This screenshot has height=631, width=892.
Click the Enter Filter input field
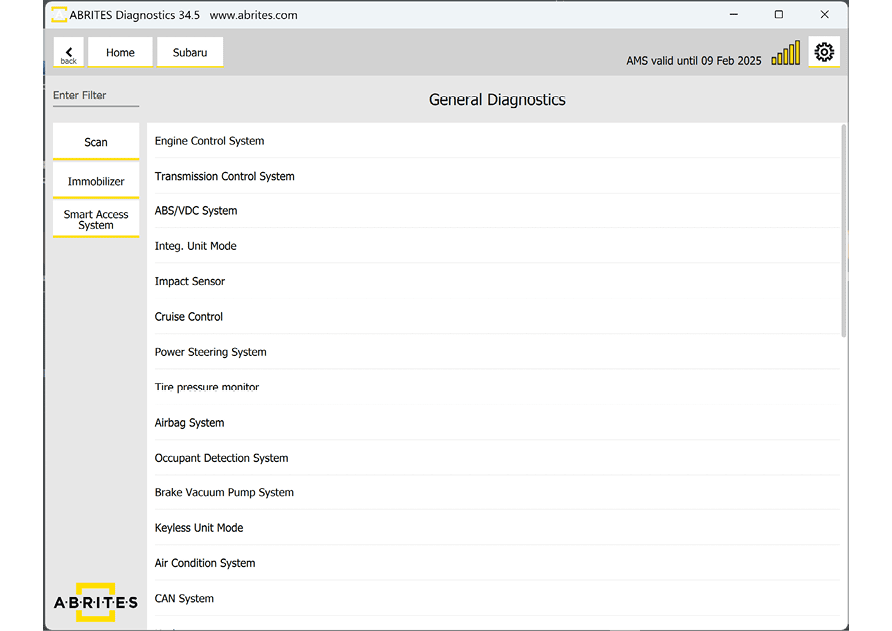pos(96,96)
